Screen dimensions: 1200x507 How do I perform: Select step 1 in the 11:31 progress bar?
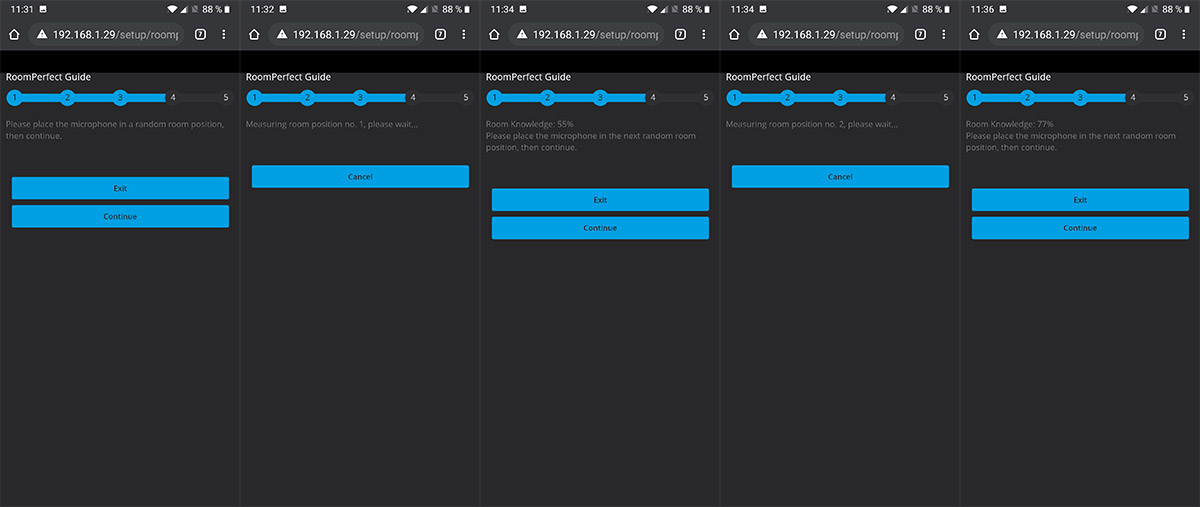[x=14, y=98]
